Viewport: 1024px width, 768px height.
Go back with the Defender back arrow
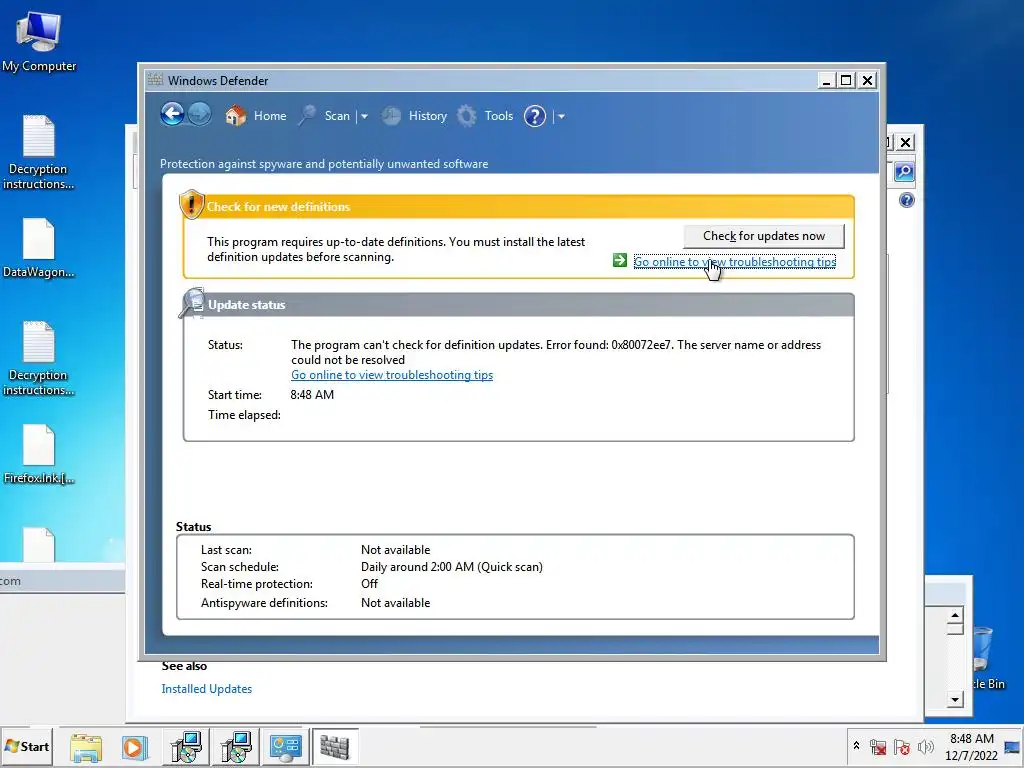tap(172, 115)
